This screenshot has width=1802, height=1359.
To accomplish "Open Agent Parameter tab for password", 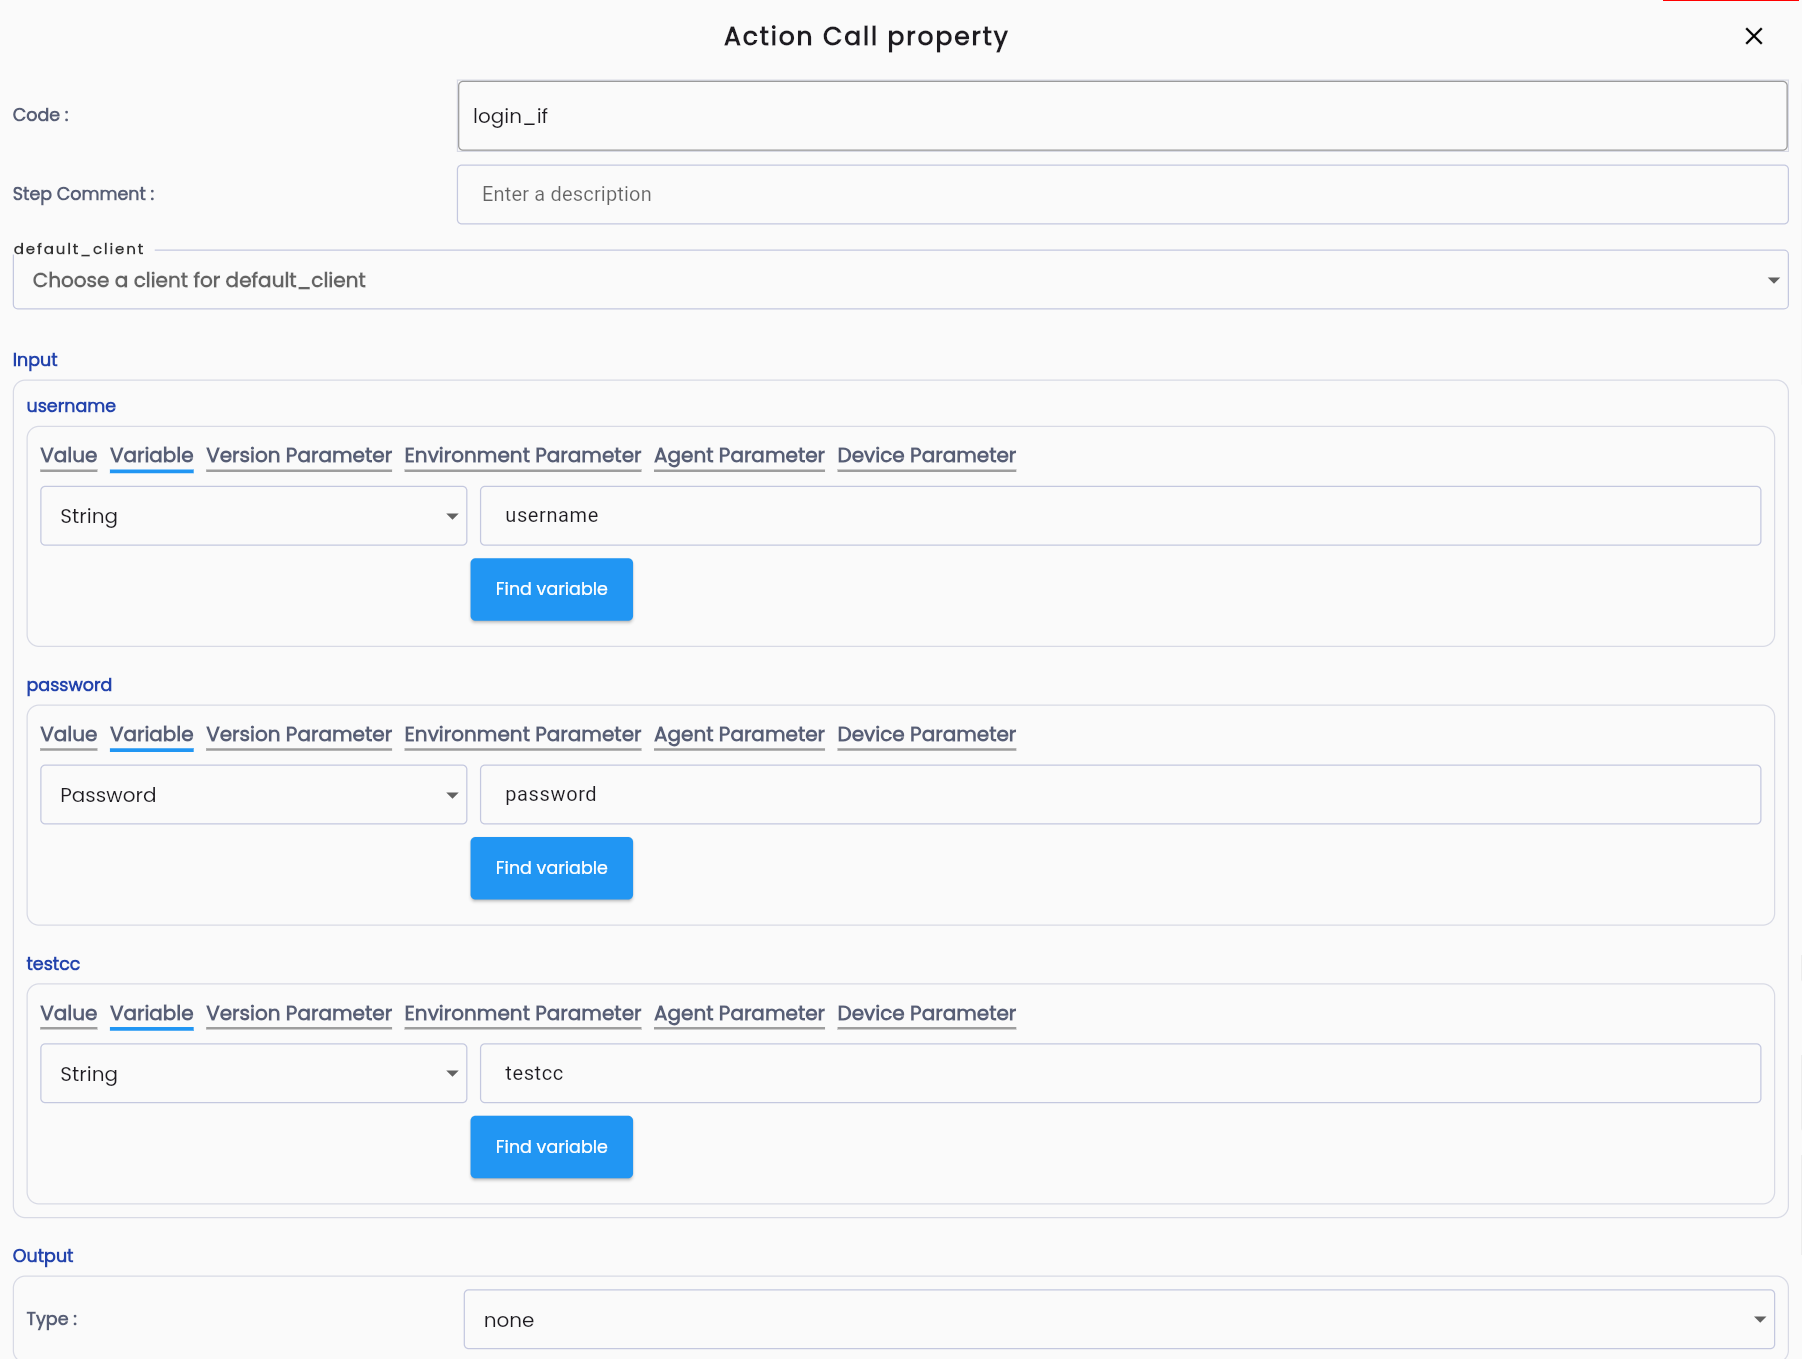I will coord(740,735).
